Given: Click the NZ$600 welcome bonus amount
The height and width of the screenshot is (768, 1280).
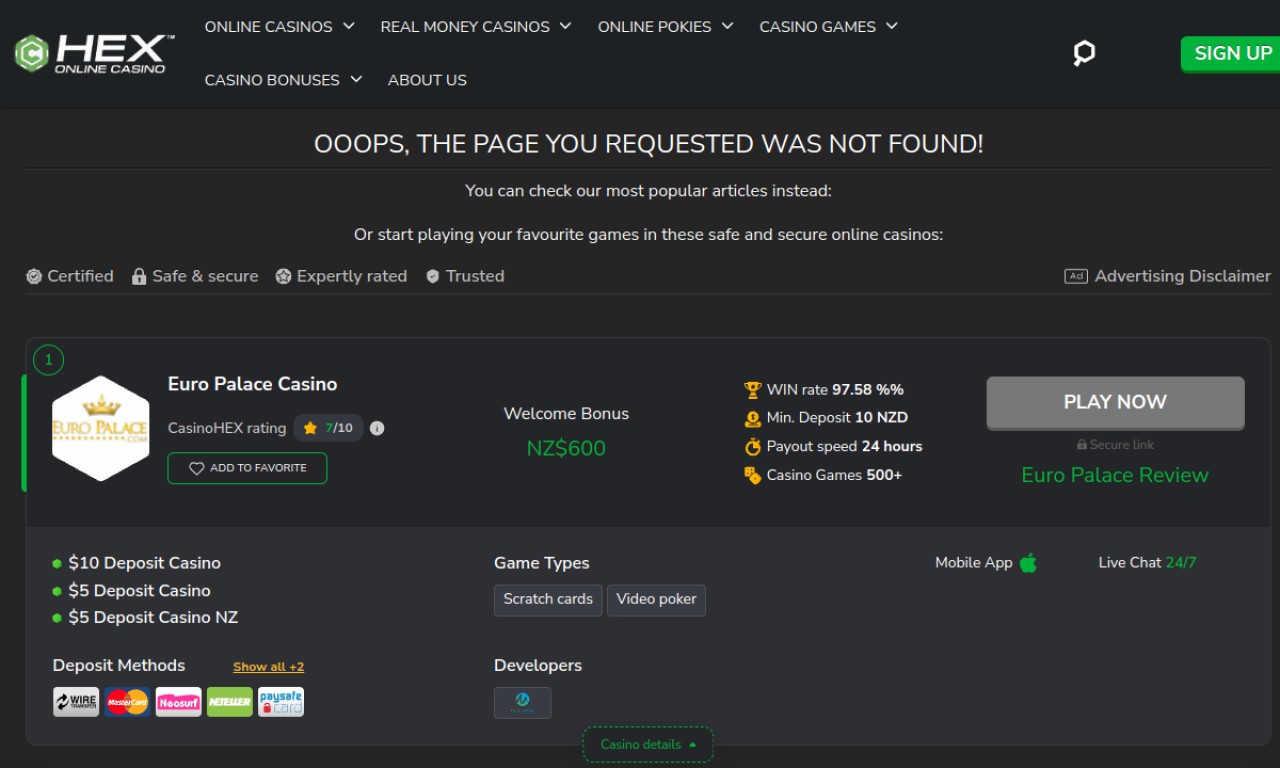Looking at the screenshot, I should 566,448.
